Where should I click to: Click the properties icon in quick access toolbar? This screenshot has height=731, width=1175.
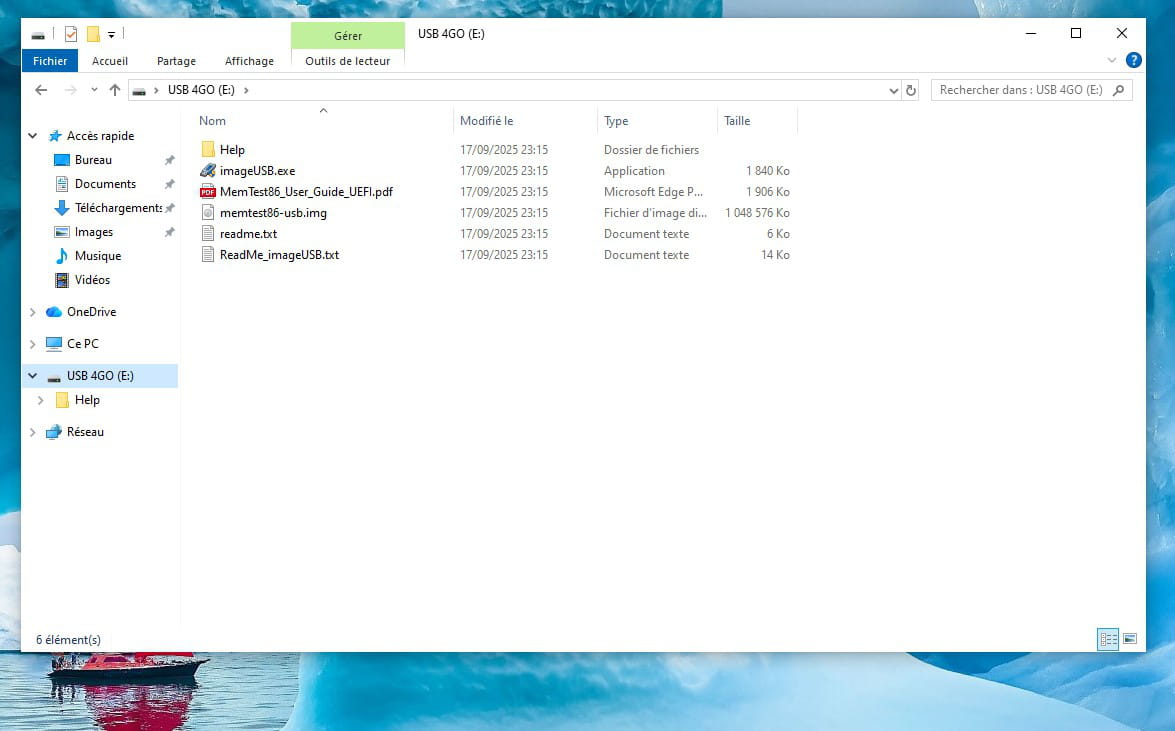pyautogui.click(x=71, y=34)
